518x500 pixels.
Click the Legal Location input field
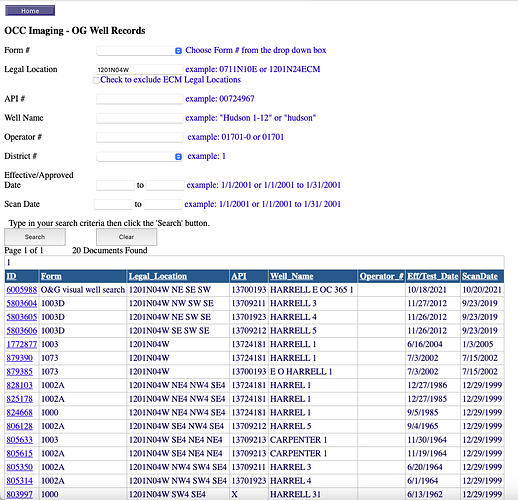pyautogui.click(x=139, y=70)
